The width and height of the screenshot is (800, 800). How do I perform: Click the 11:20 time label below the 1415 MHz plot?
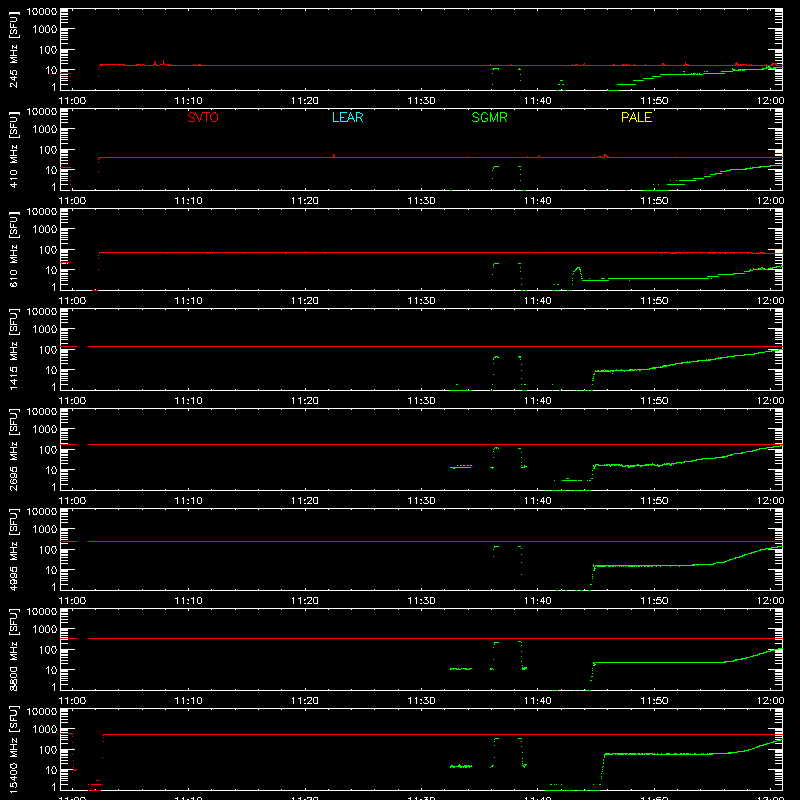(x=305, y=401)
